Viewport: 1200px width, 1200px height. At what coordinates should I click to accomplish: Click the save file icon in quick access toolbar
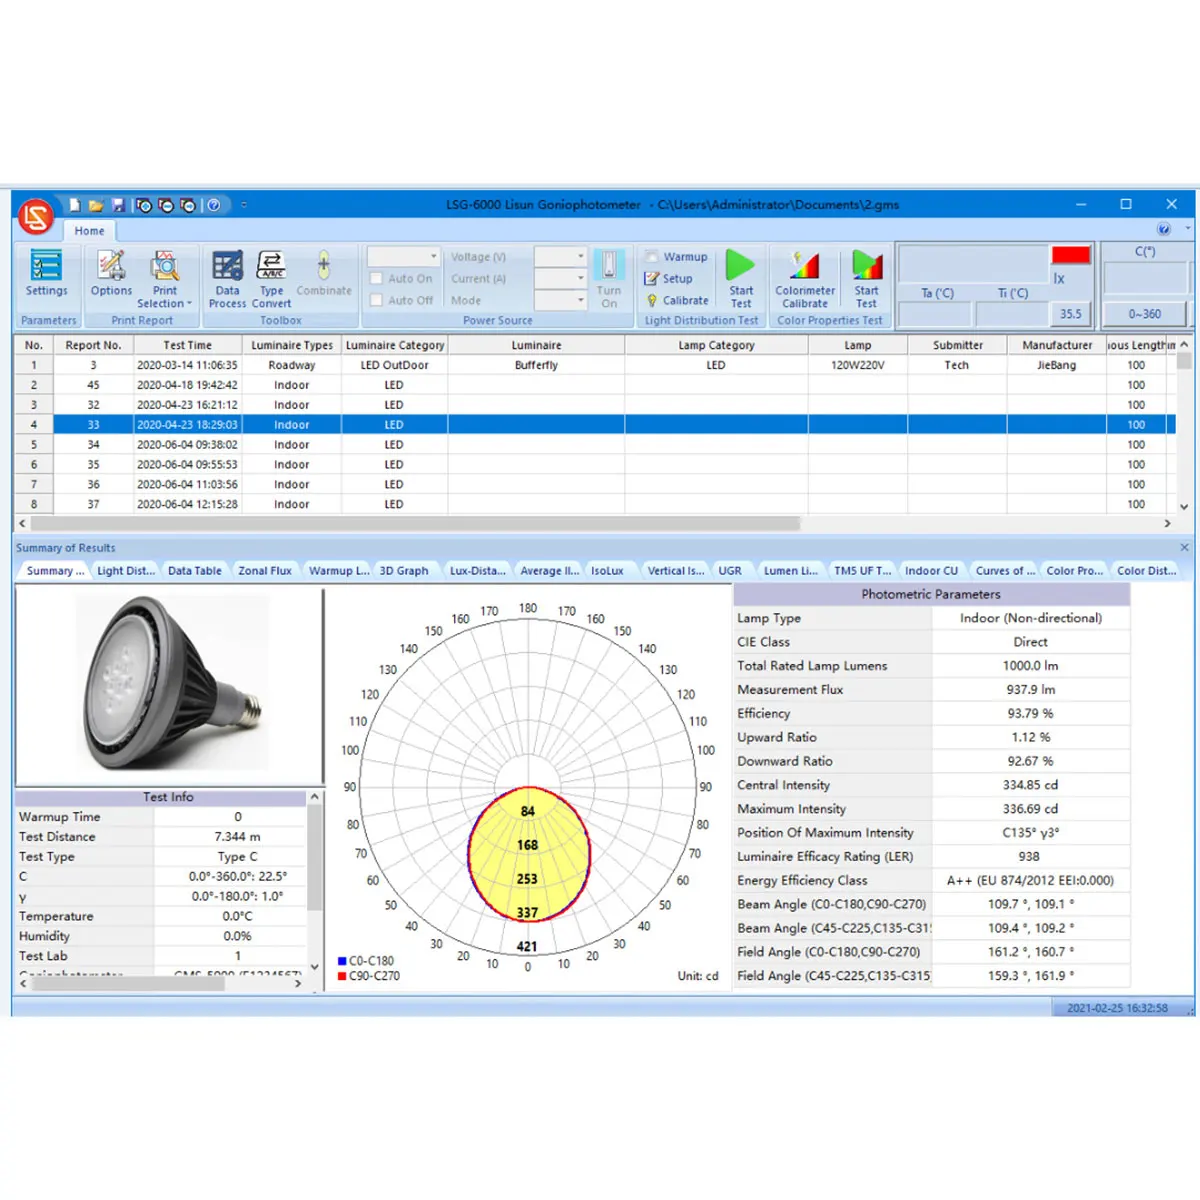click(118, 205)
